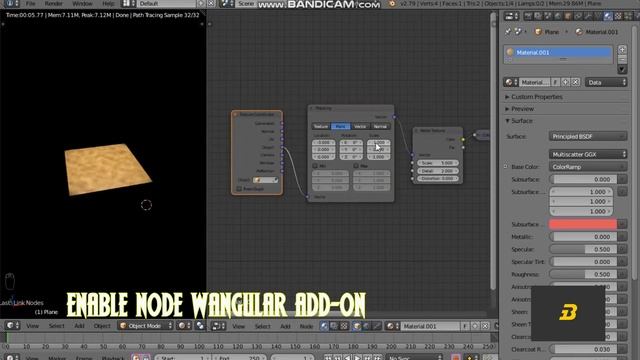Open Render Layers properties tab

click(538, 16)
